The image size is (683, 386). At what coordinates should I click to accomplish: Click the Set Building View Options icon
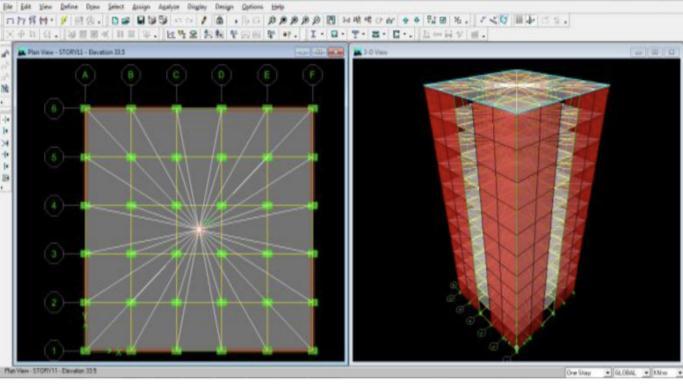pos(443,20)
